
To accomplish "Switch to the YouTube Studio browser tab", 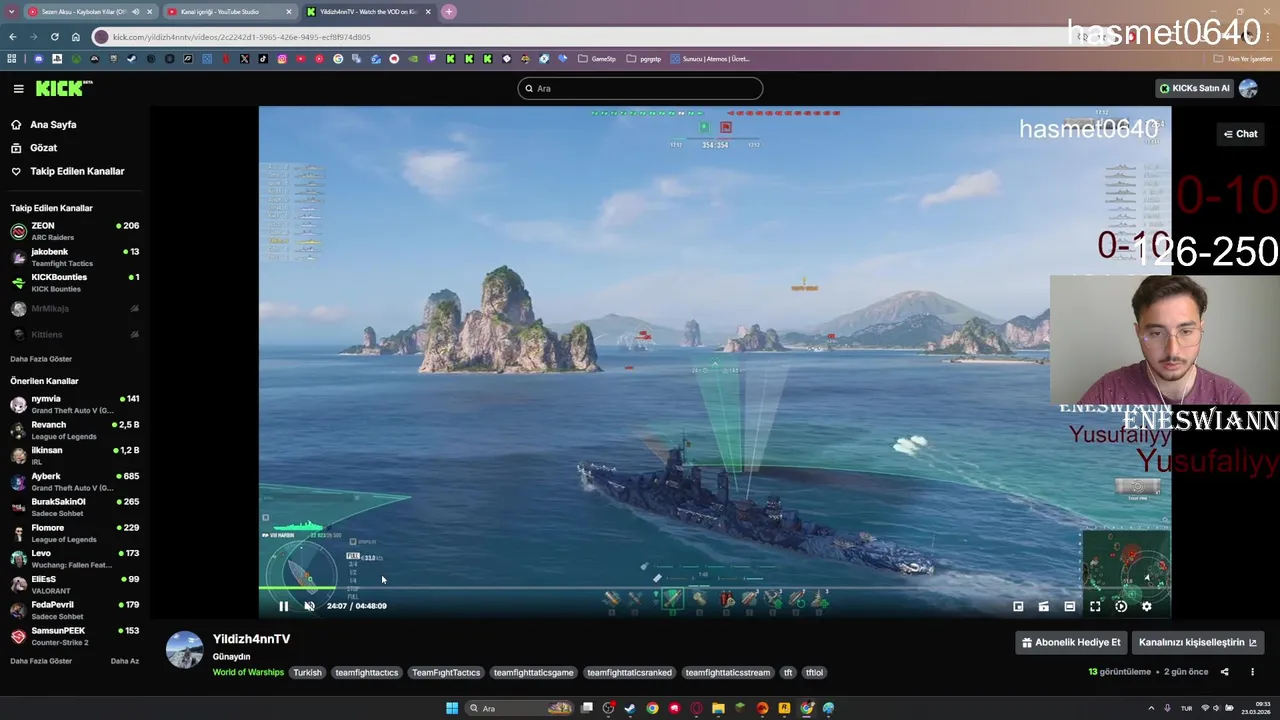I will click(x=229, y=12).
